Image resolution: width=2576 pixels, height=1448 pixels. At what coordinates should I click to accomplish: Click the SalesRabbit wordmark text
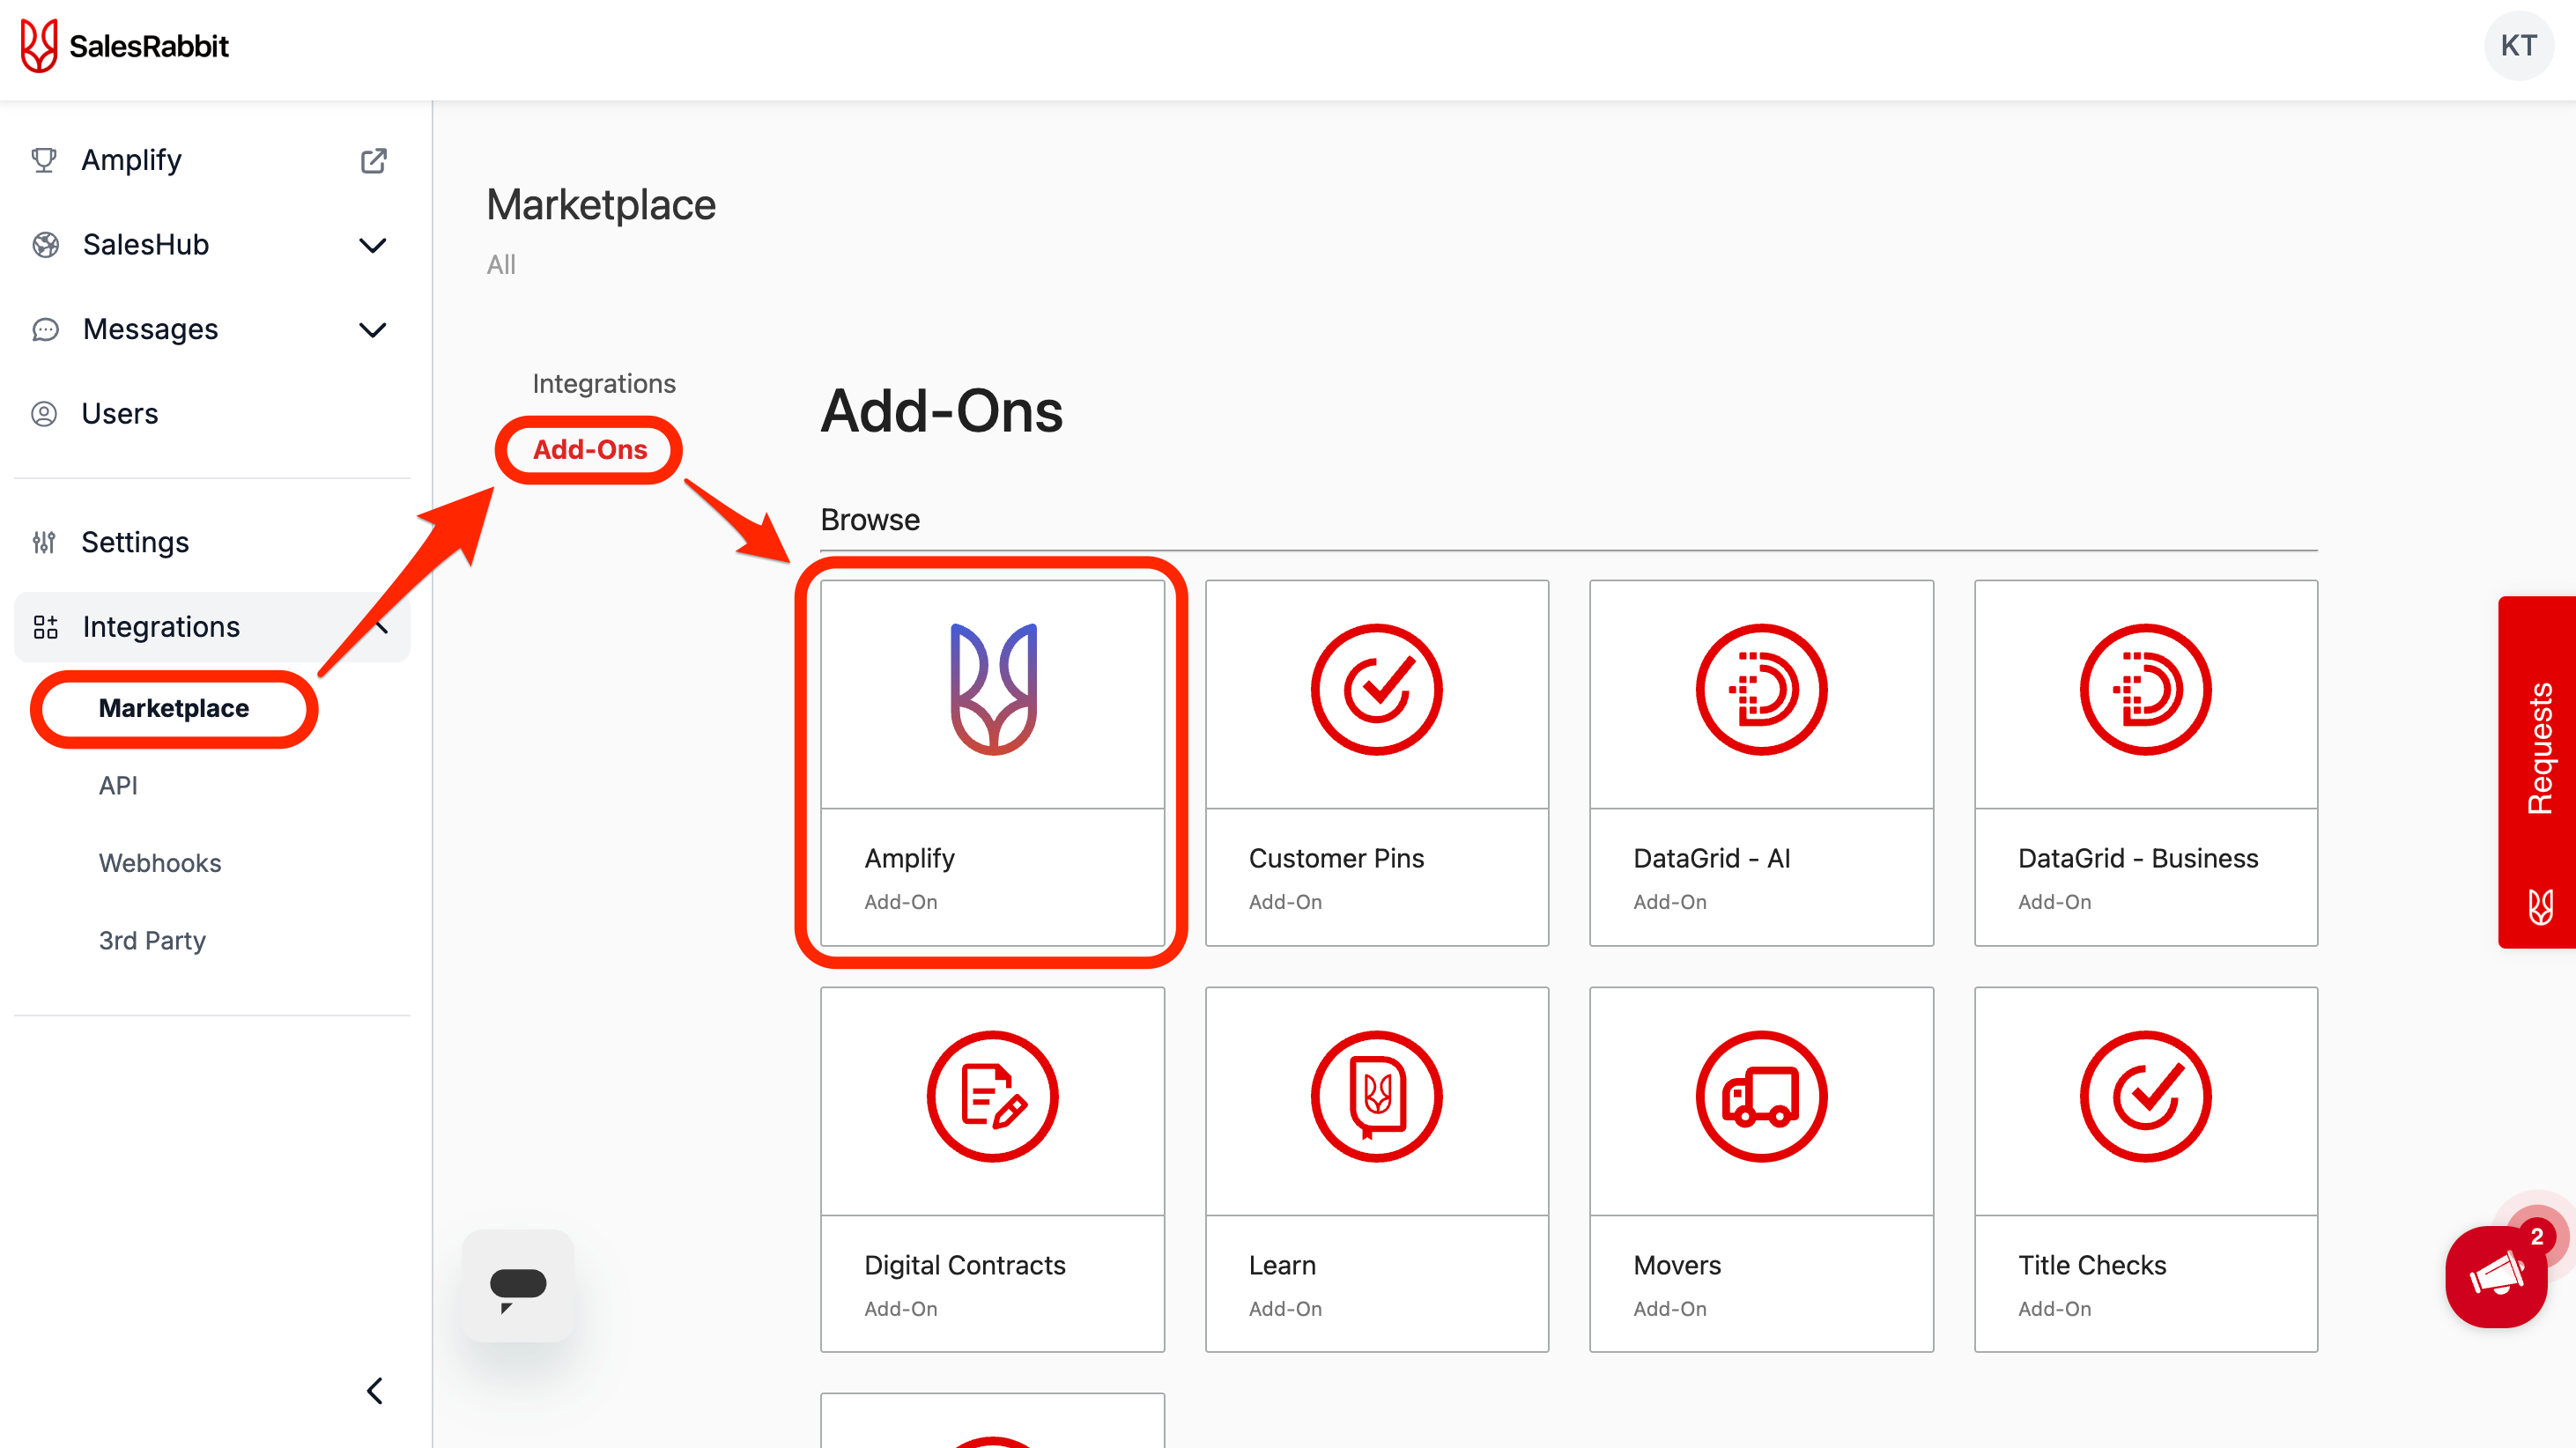(149, 46)
